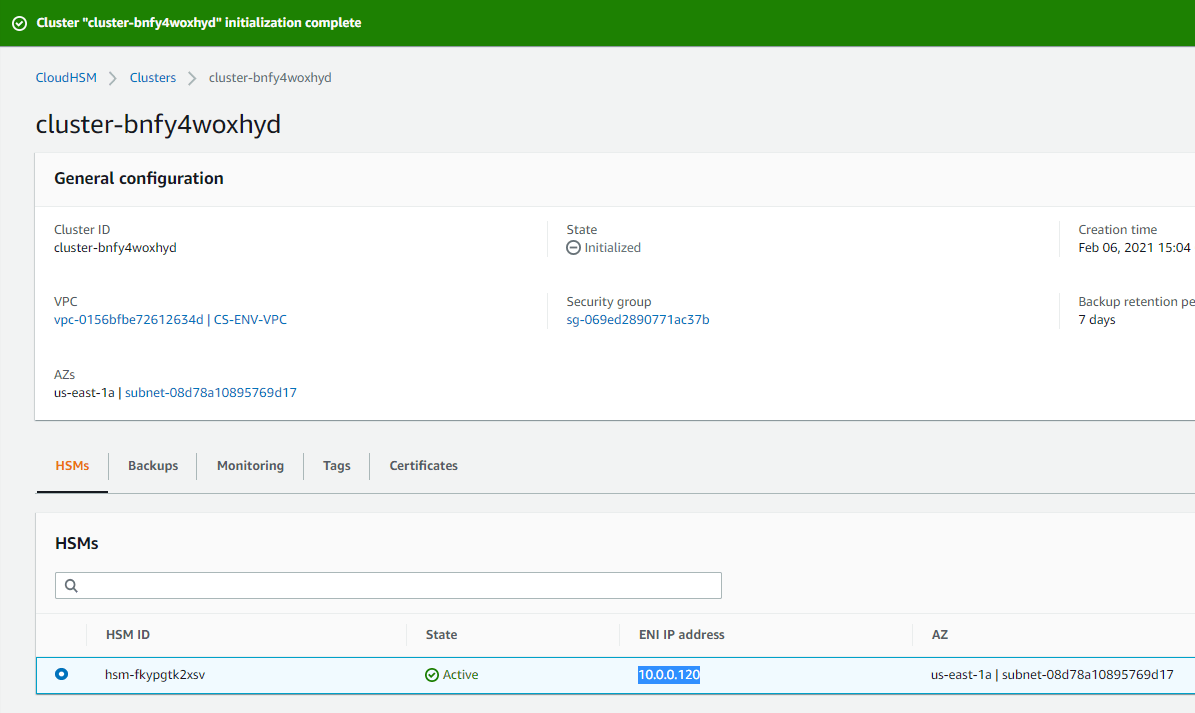The image size is (1195, 713).
Task: Open security group sg-069ed2890771ac37b
Action: [x=637, y=319]
